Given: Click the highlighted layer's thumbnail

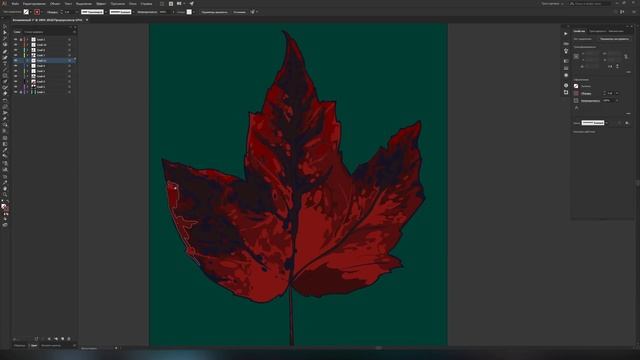Looking at the screenshot, I should (x=33, y=60).
